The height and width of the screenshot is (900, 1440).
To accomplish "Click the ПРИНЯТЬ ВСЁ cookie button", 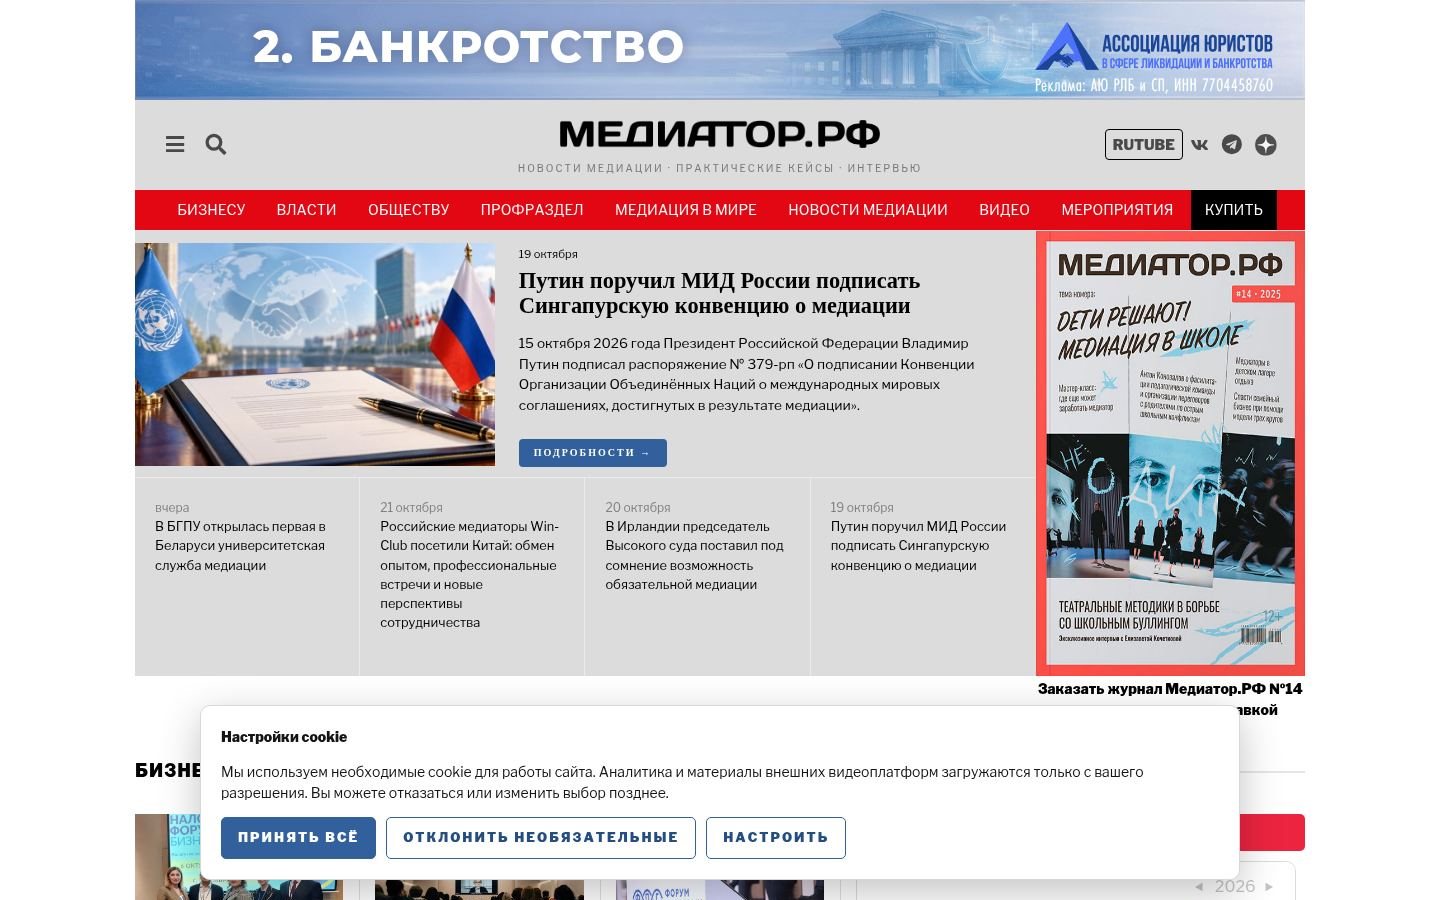I will pos(298,838).
